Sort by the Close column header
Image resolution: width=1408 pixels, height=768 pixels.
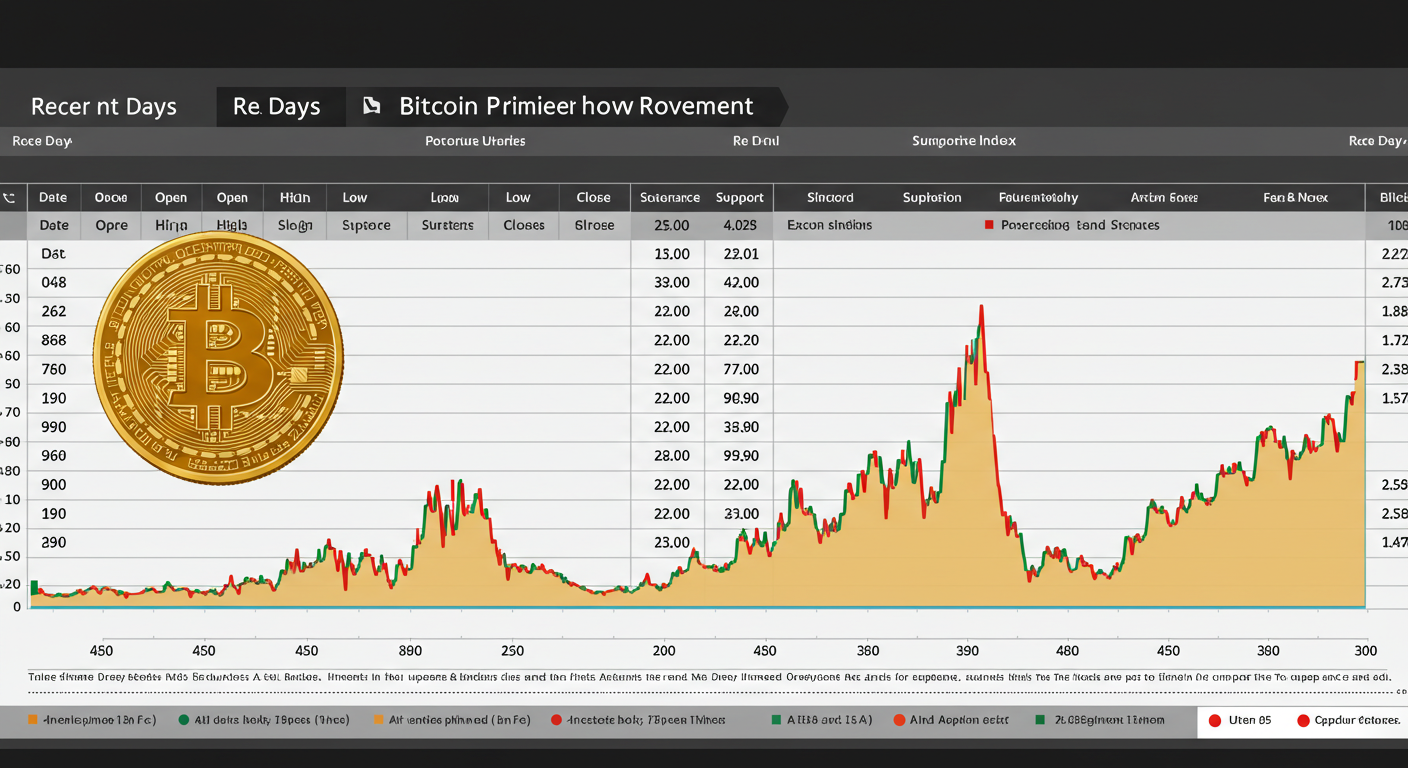point(593,198)
